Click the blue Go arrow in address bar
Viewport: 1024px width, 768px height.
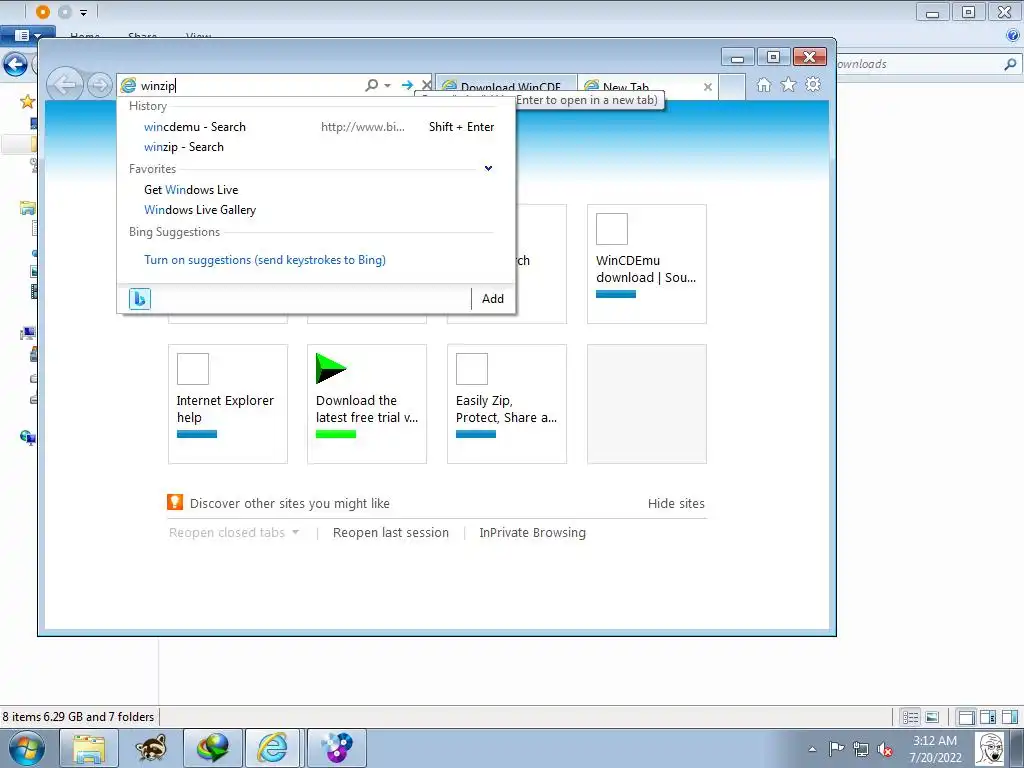pyautogui.click(x=408, y=85)
